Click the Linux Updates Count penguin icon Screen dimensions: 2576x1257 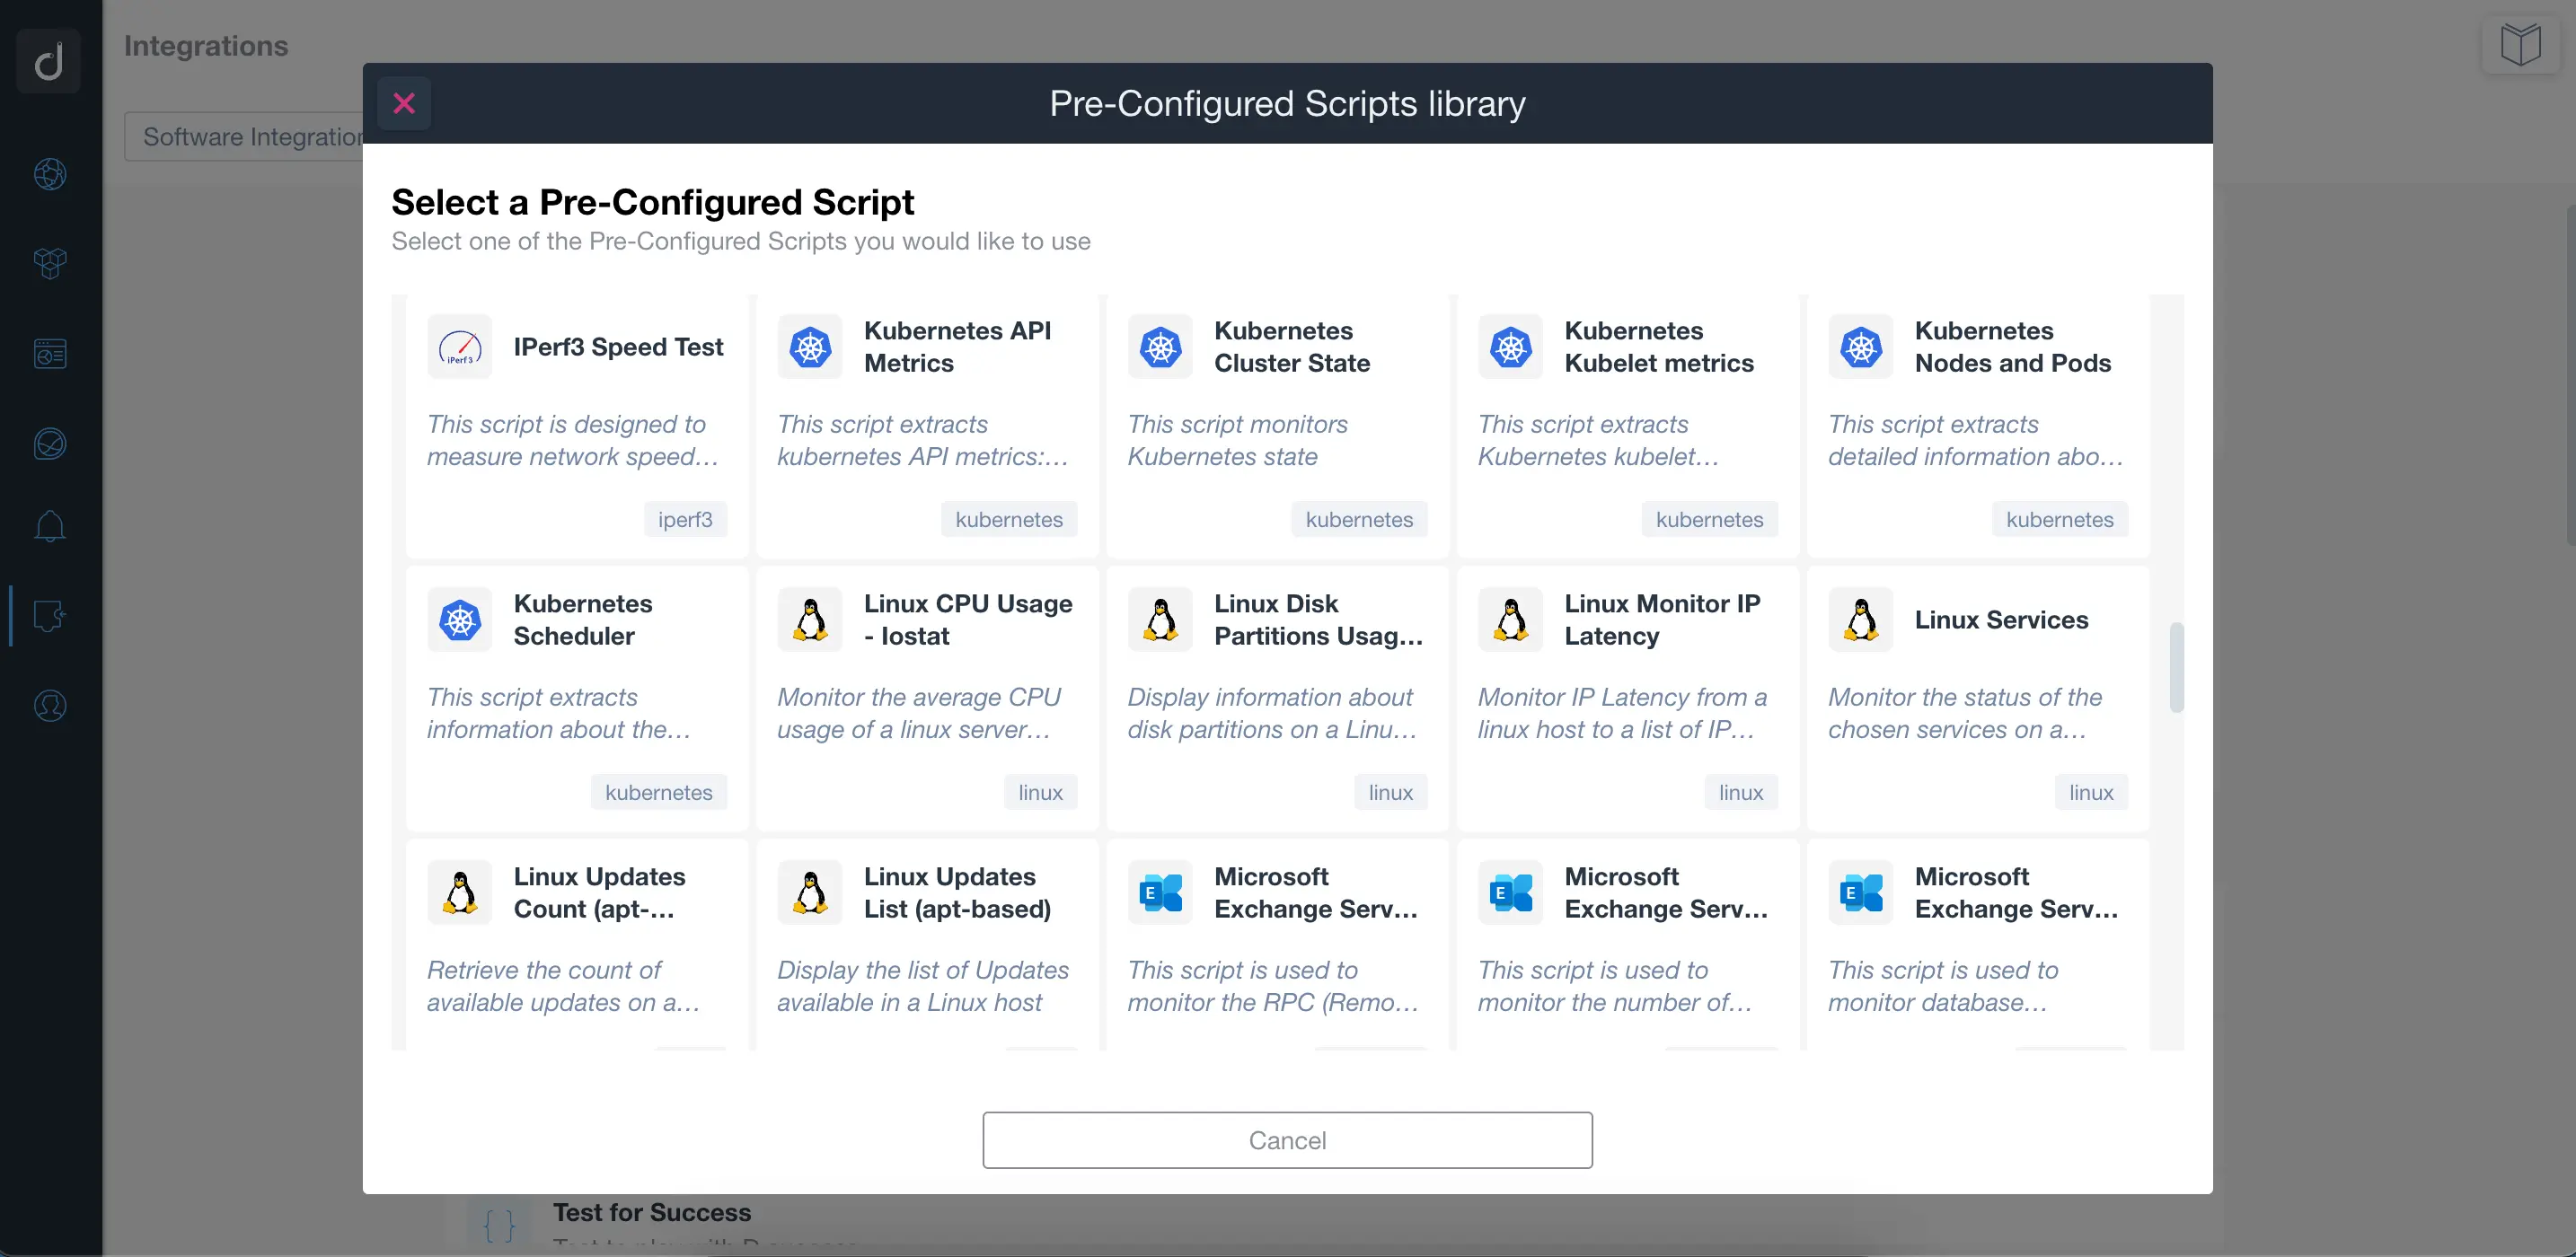[460, 893]
